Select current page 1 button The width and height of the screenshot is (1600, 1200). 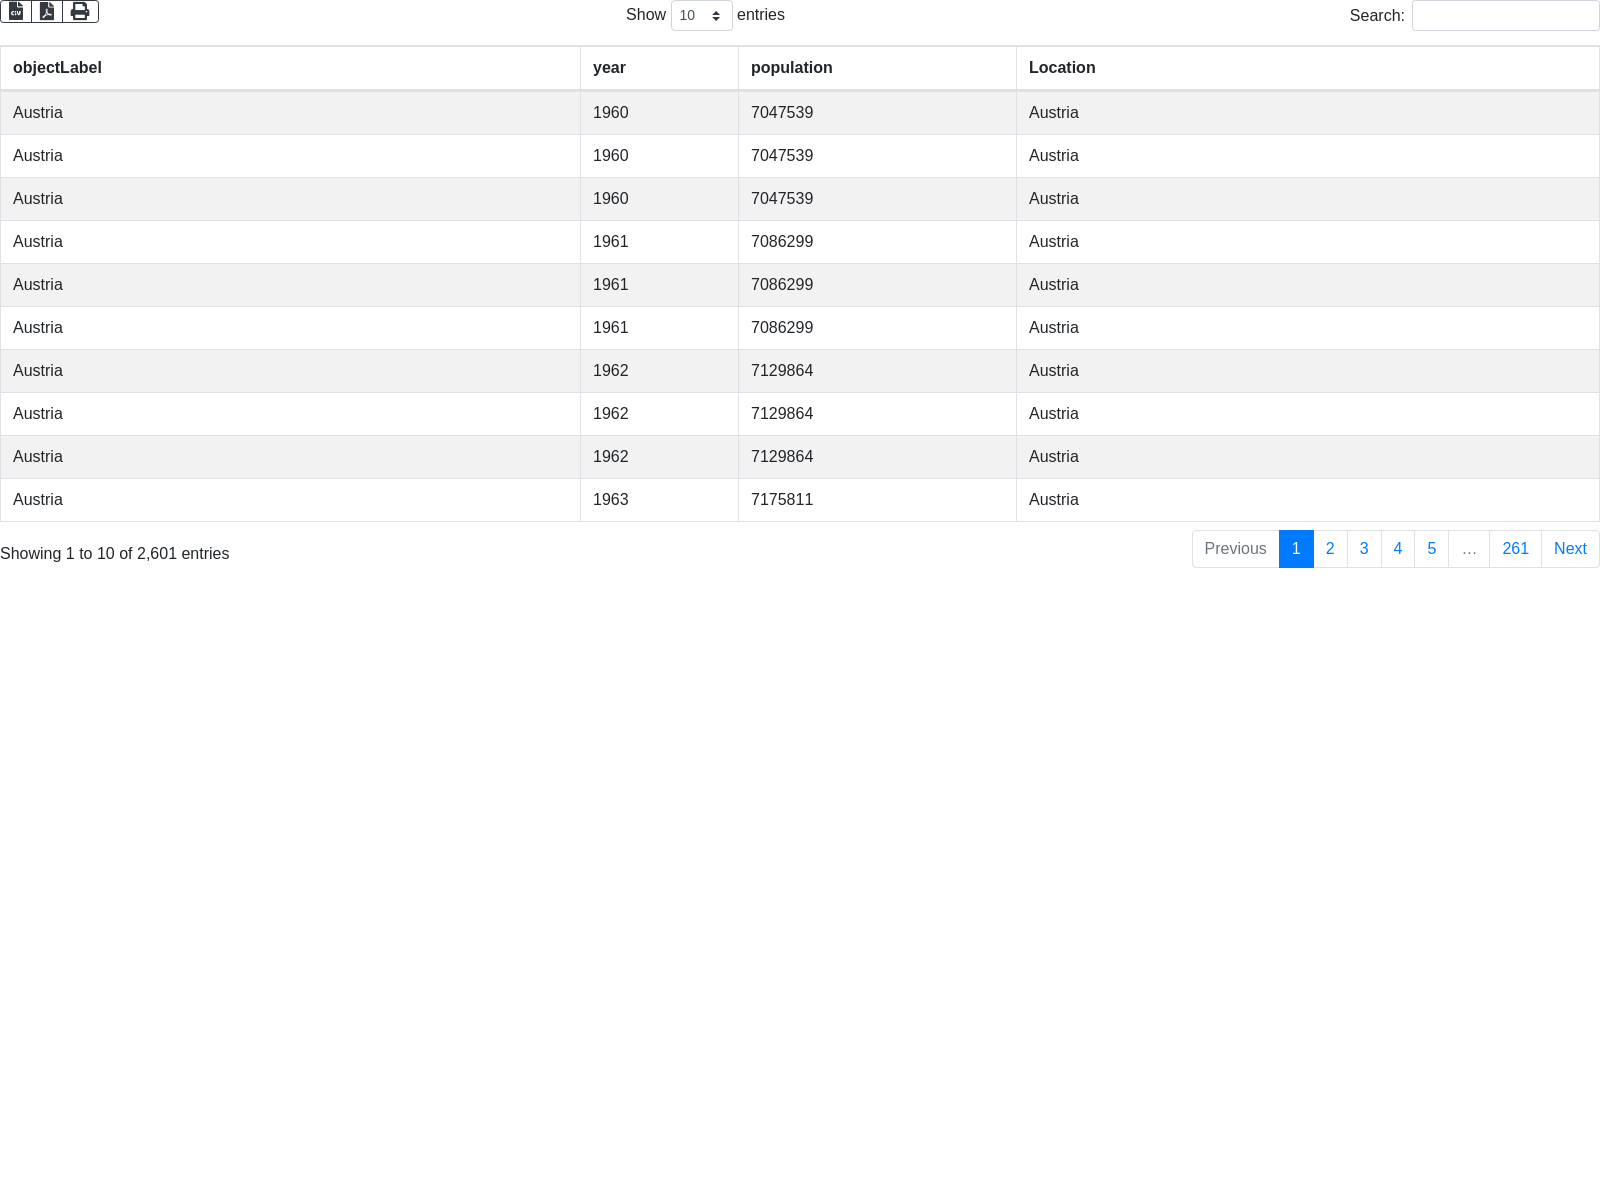tap(1296, 549)
